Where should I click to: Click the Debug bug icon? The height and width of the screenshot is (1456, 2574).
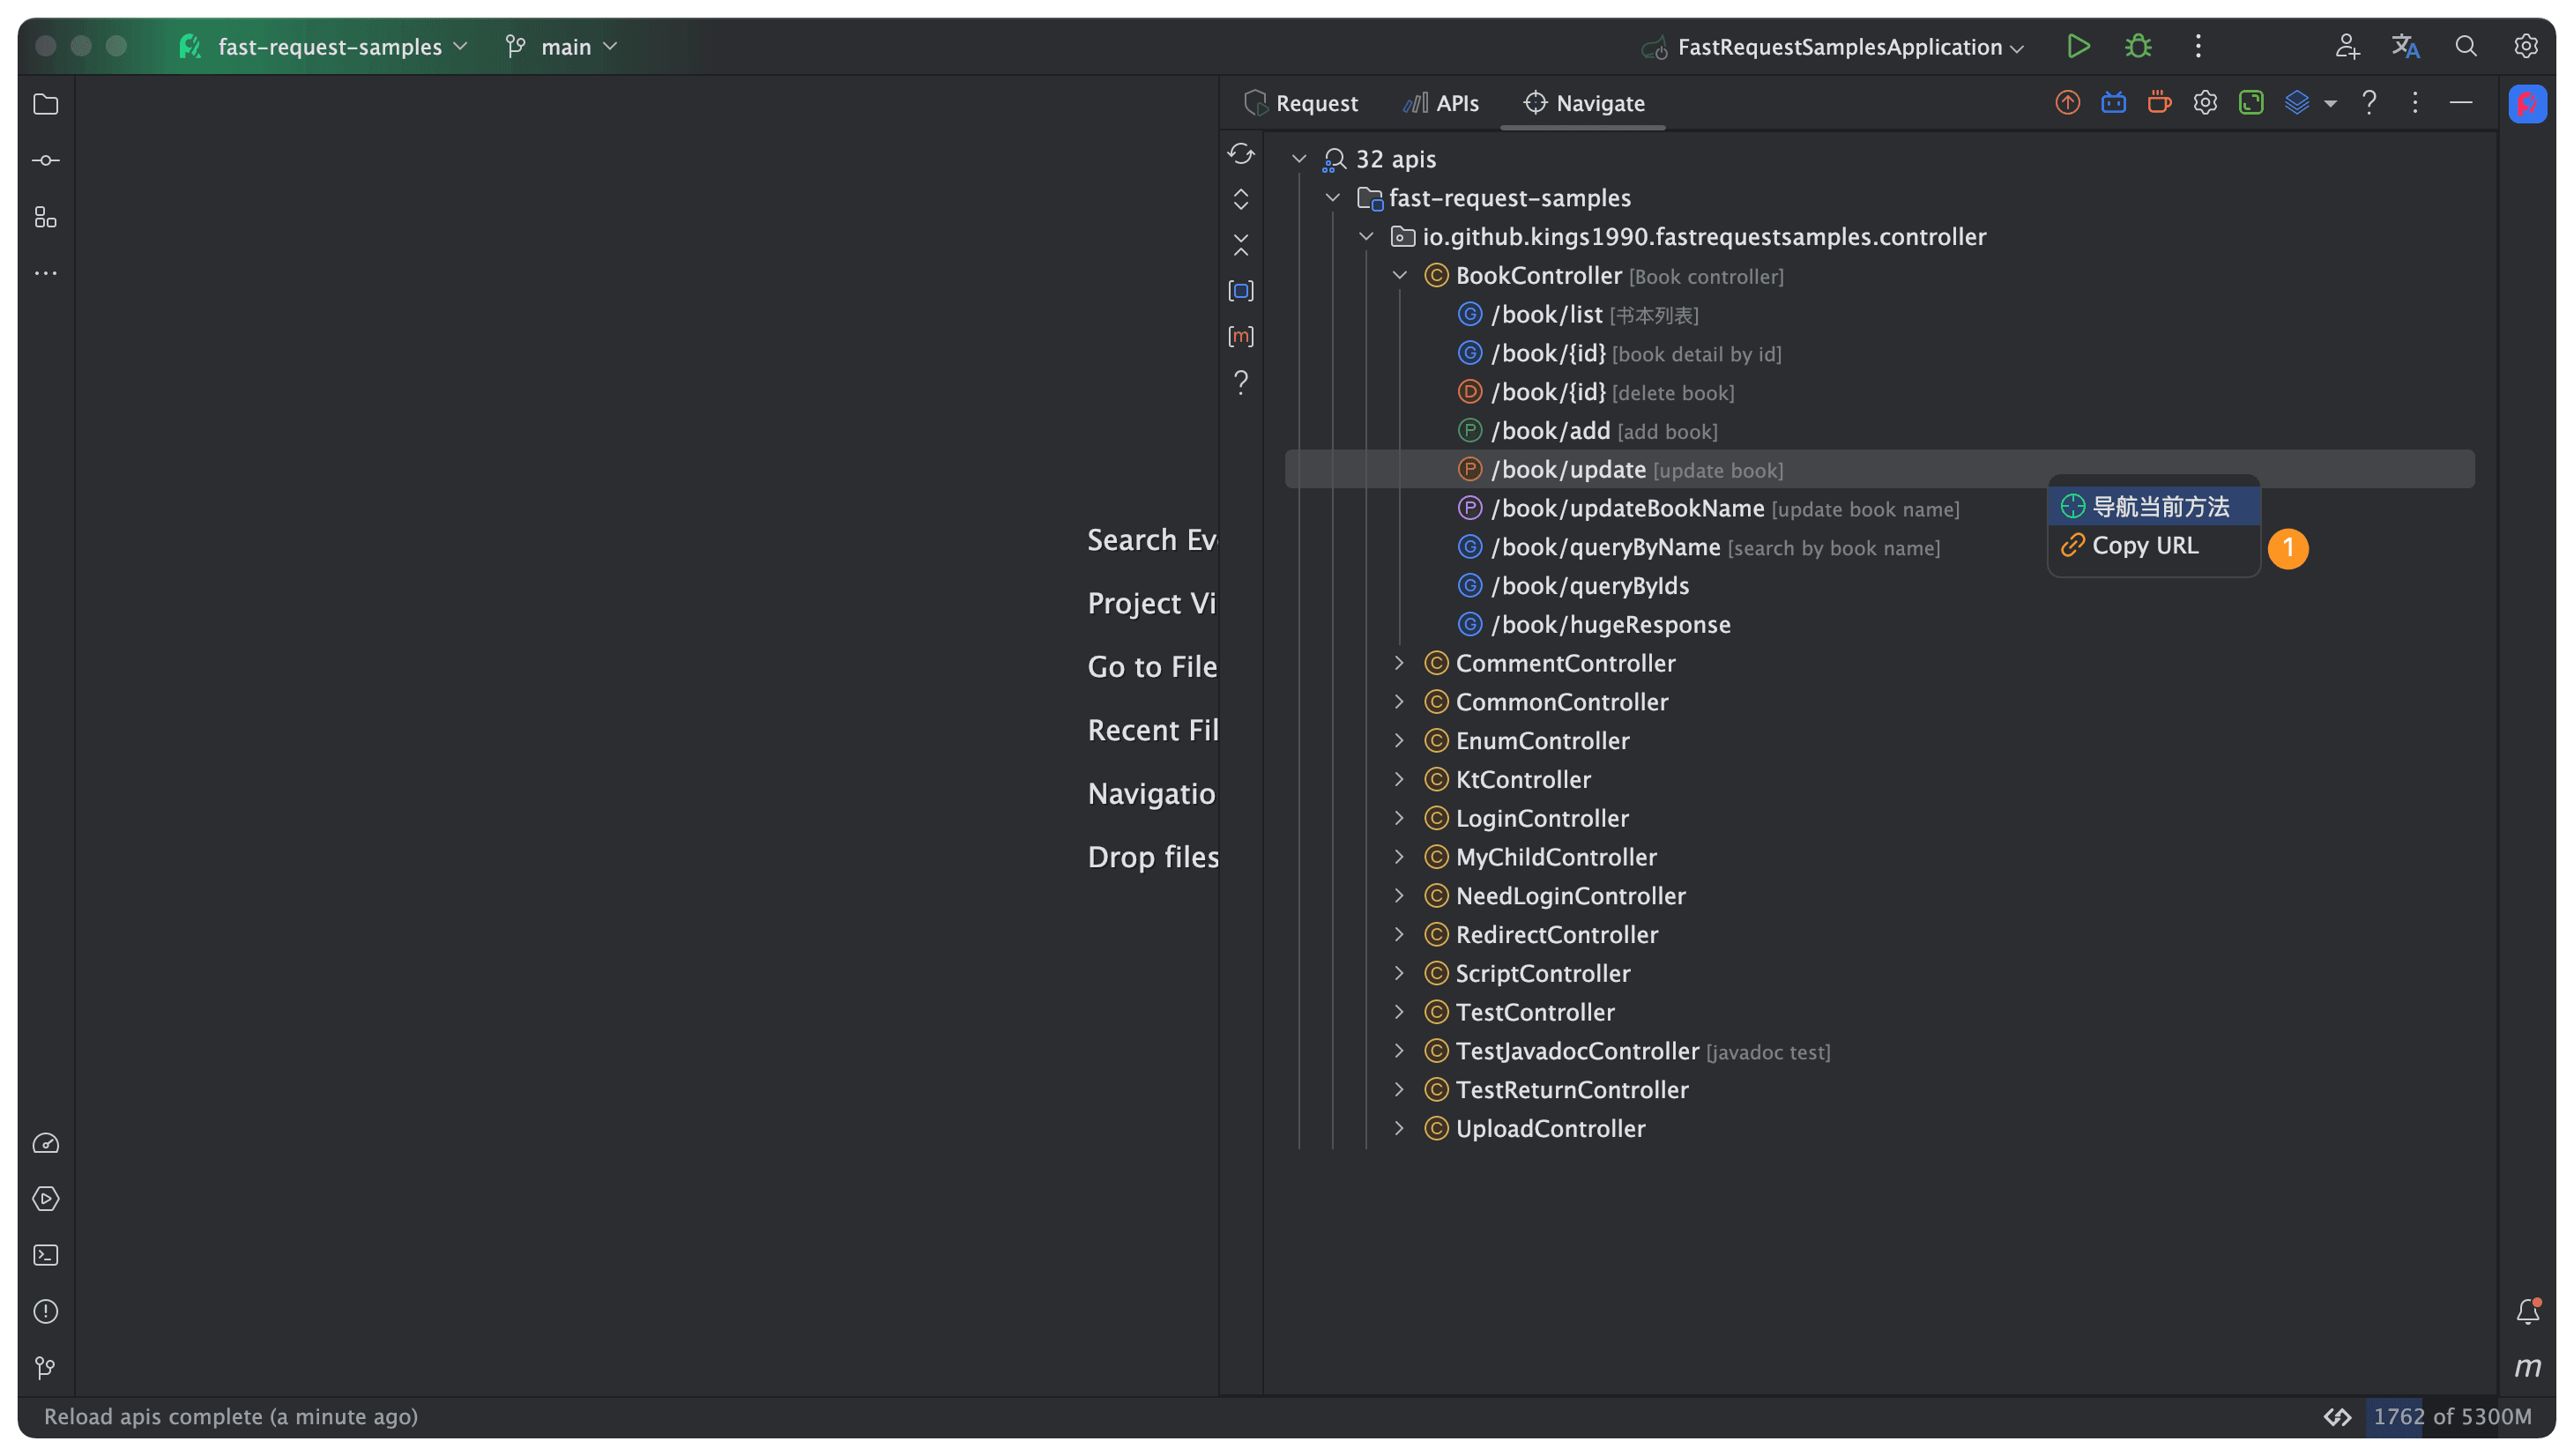click(2138, 46)
